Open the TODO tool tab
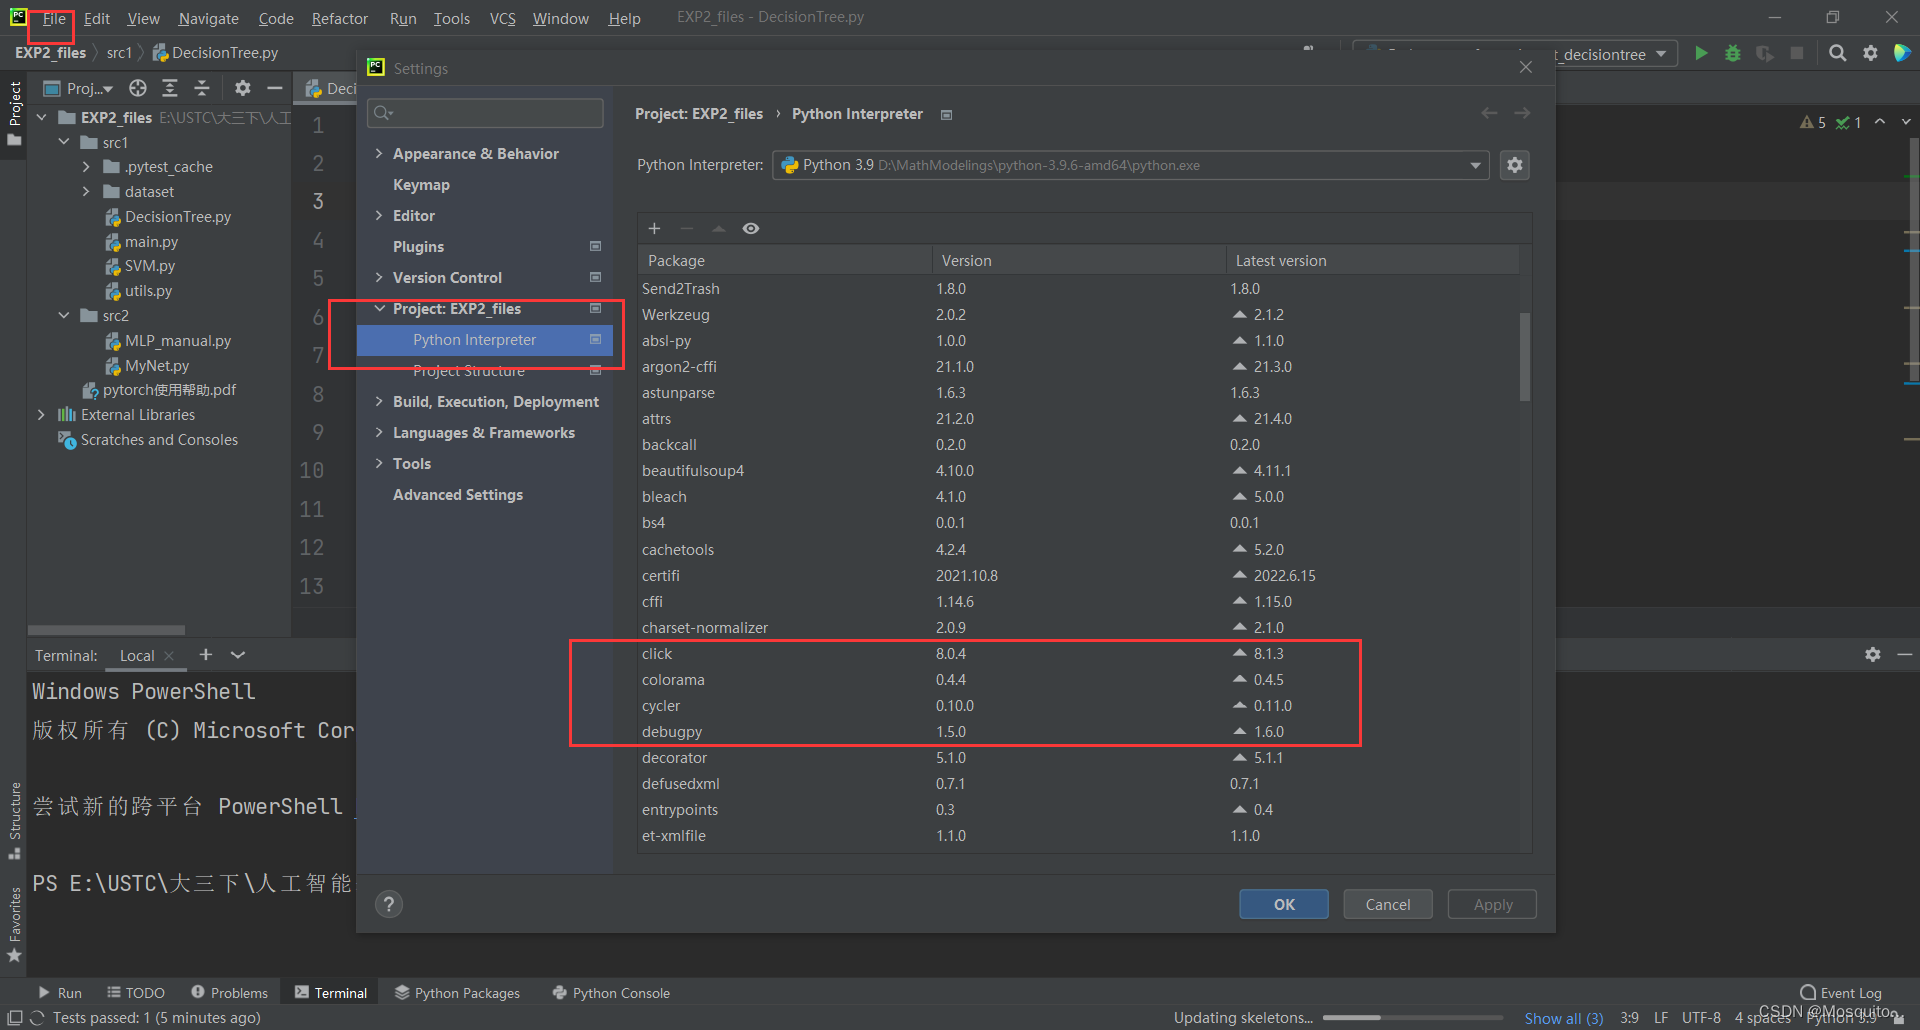Image resolution: width=1920 pixels, height=1030 pixels. [x=136, y=993]
